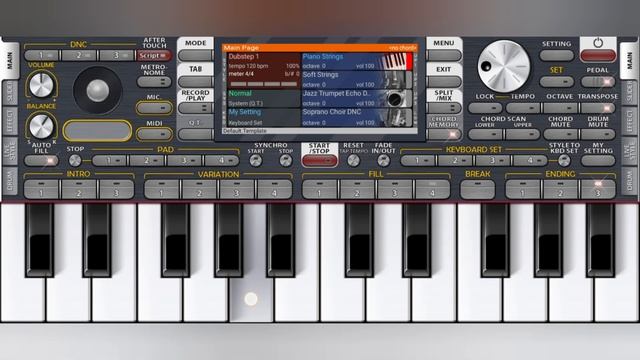Open the right EFFECT side tab
The height and width of the screenshot is (360, 640).
pyautogui.click(x=629, y=121)
